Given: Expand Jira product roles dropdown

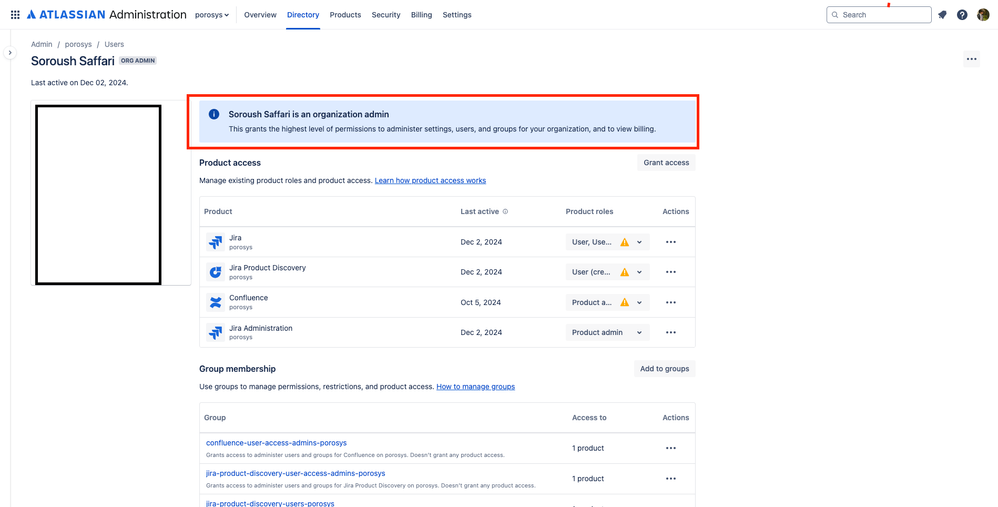Looking at the screenshot, I should pyautogui.click(x=608, y=242).
